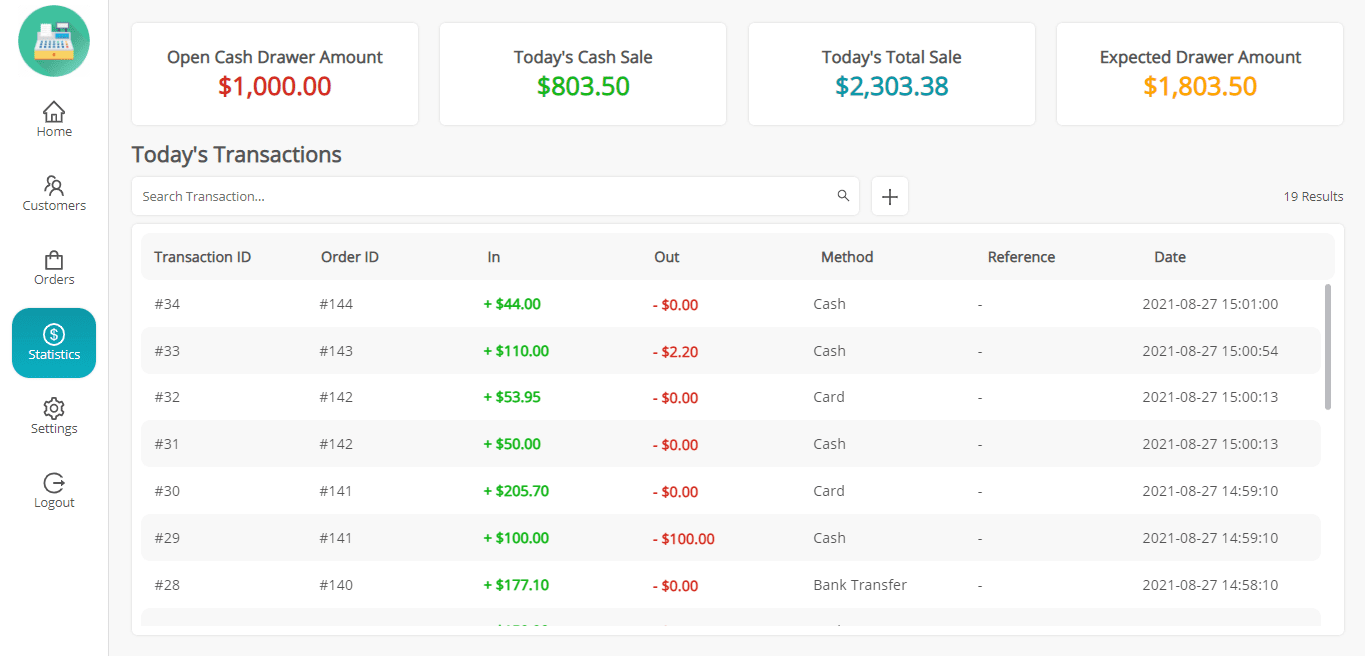
Task: Open the Today's Total Sale card
Action: point(891,74)
